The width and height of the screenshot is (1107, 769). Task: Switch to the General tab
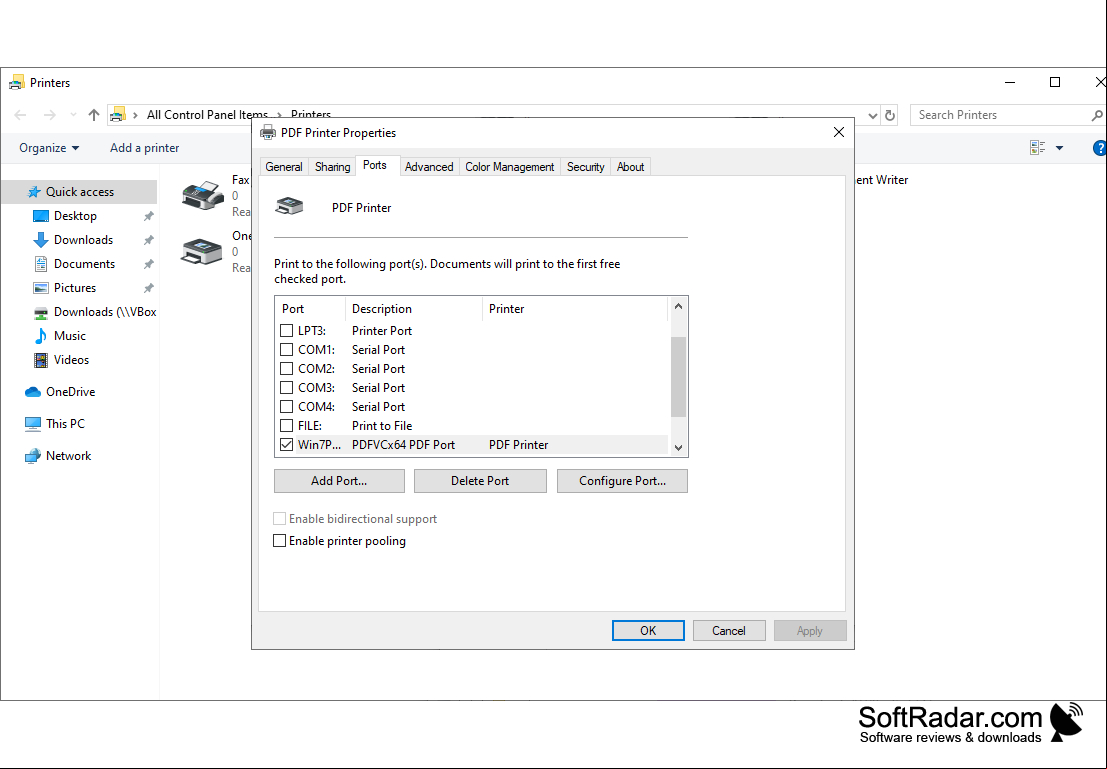click(x=284, y=167)
